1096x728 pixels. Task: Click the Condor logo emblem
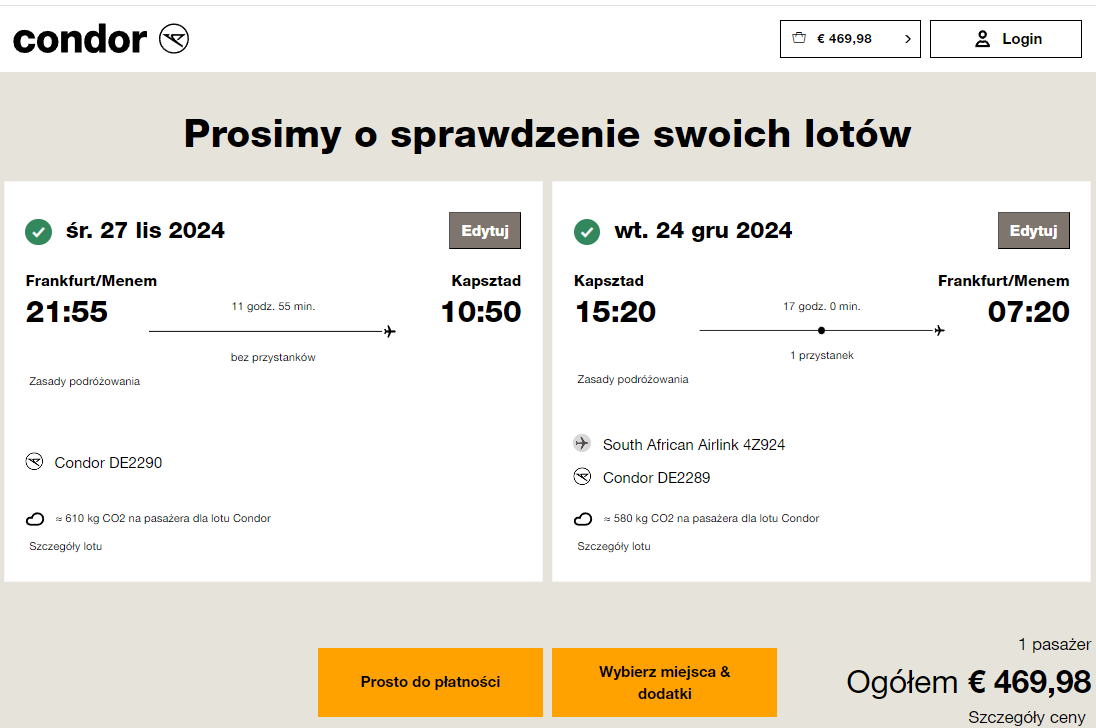coord(174,38)
